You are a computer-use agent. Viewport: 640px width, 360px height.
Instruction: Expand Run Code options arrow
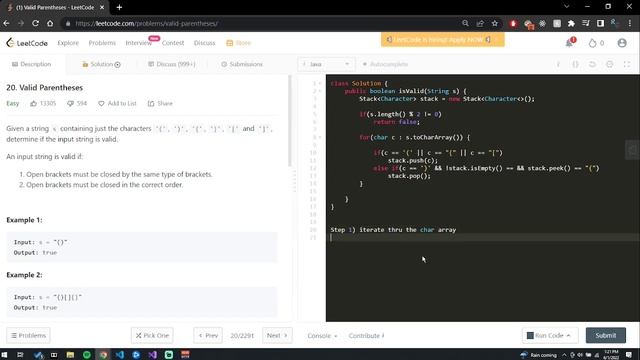click(569, 336)
